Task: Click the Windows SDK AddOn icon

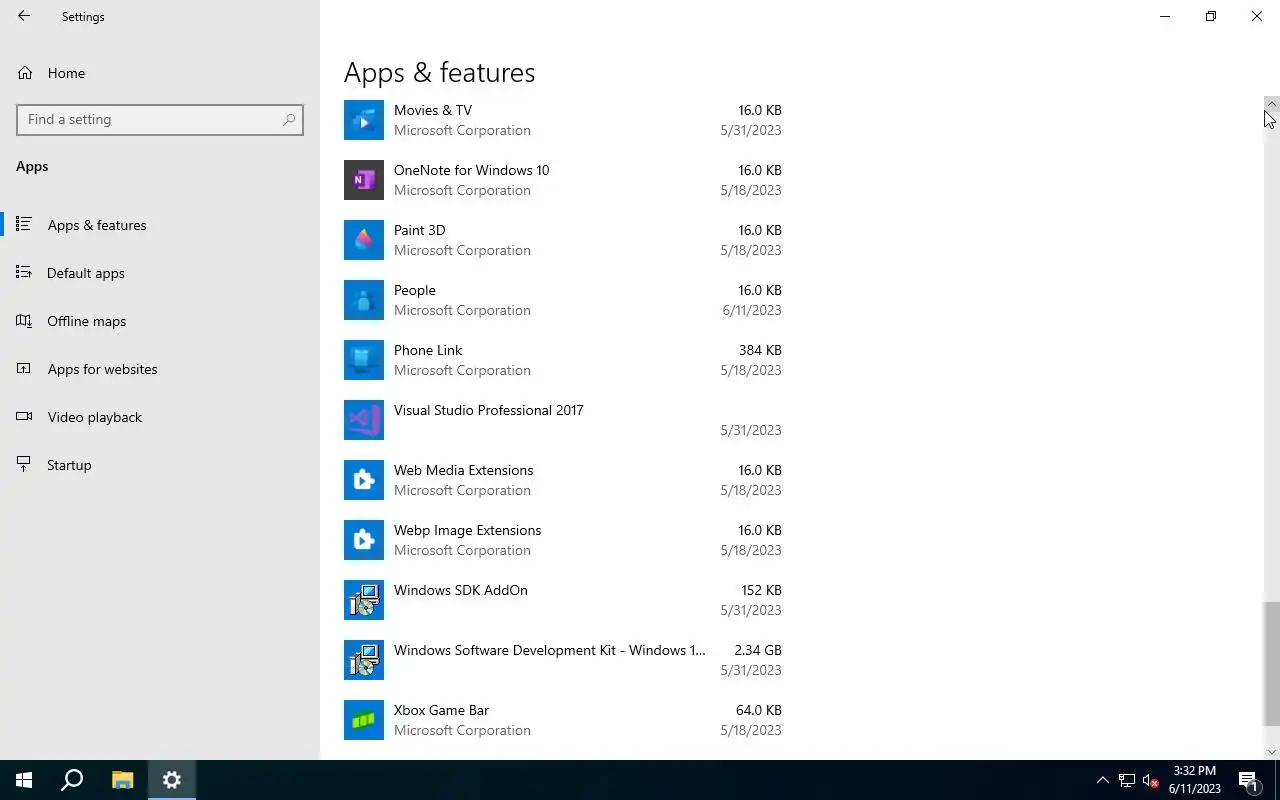Action: pos(364,600)
